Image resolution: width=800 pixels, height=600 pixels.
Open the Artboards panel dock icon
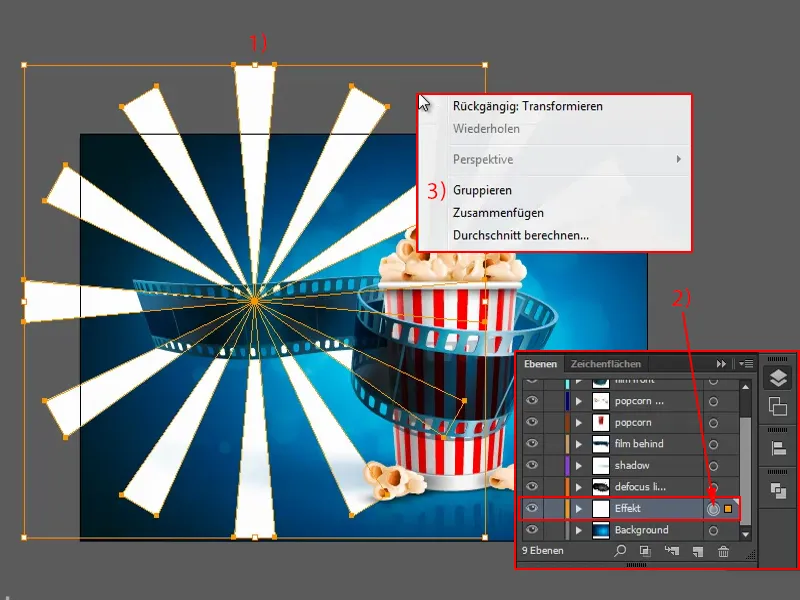point(778,407)
